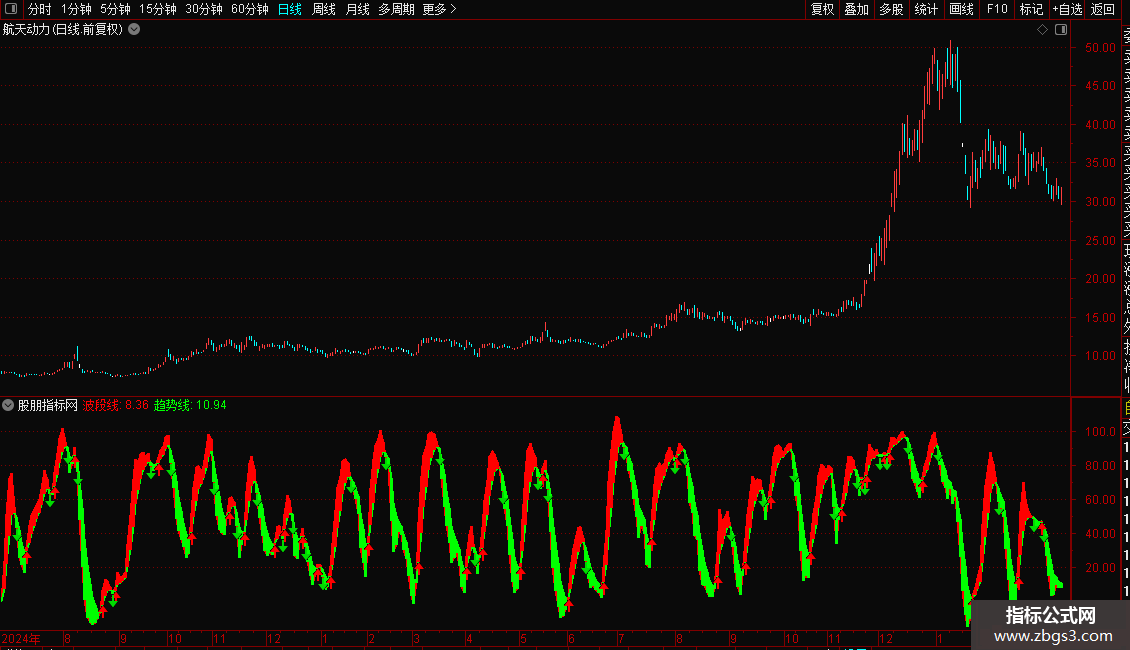Image resolution: width=1130 pixels, height=650 pixels.
Task: Open the 多股 multi-stock view
Action: click(x=891, y=9)
